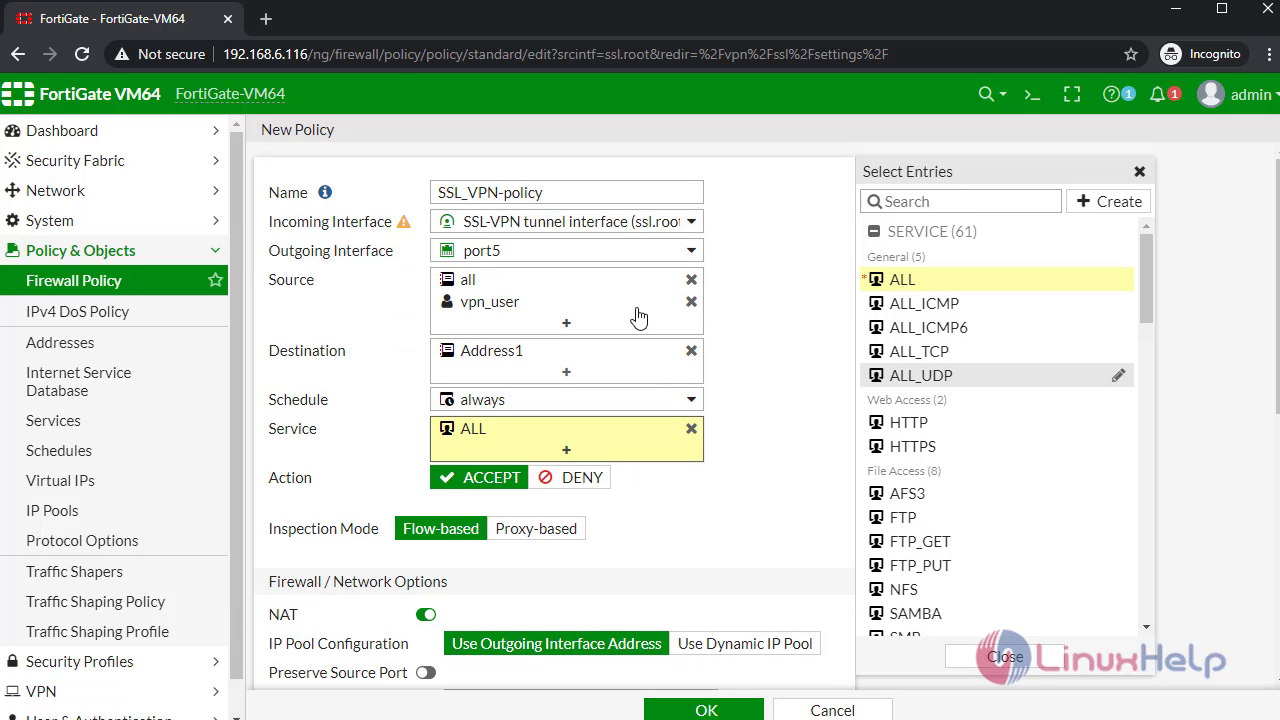Image resolution: width=1280 pixels, height=720 pixels.
Task: Open the CLI console icon
Action: pos(1032,94)
